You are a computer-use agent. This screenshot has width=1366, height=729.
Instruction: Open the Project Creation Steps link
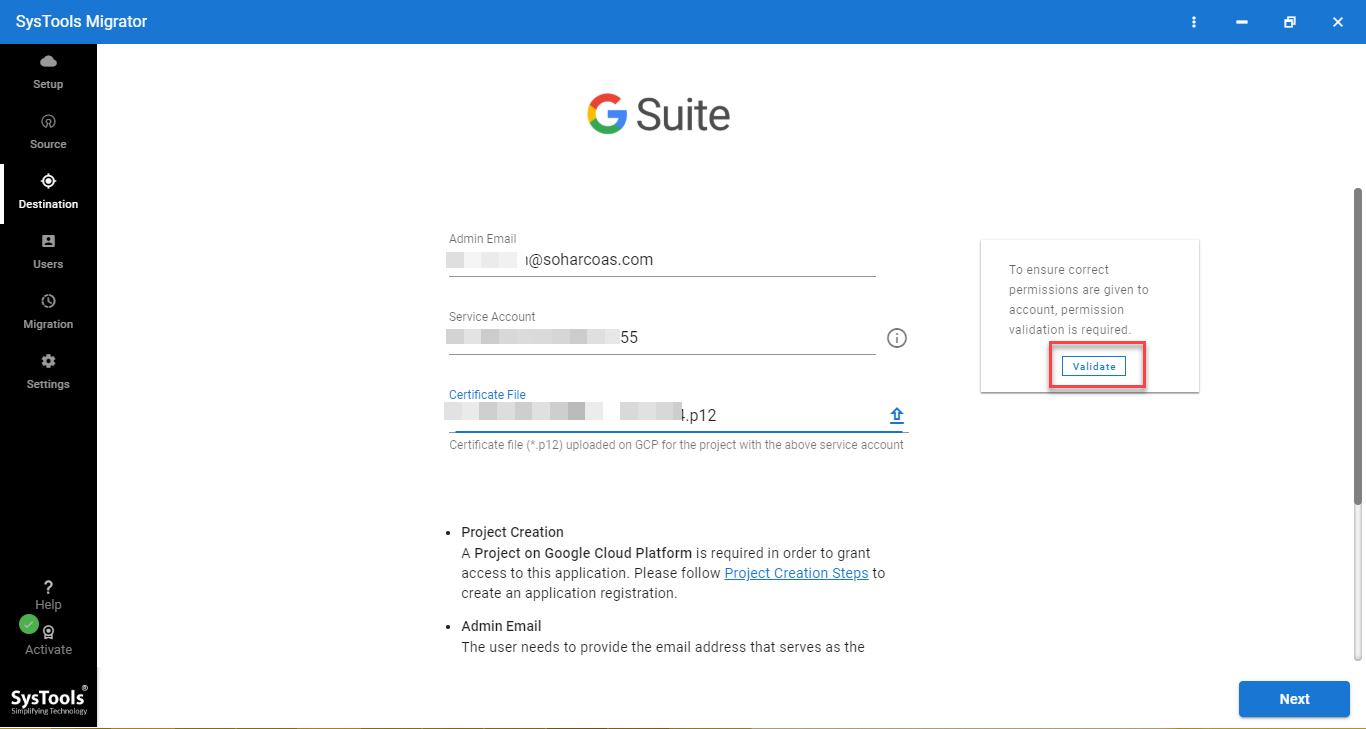(796, 573)
